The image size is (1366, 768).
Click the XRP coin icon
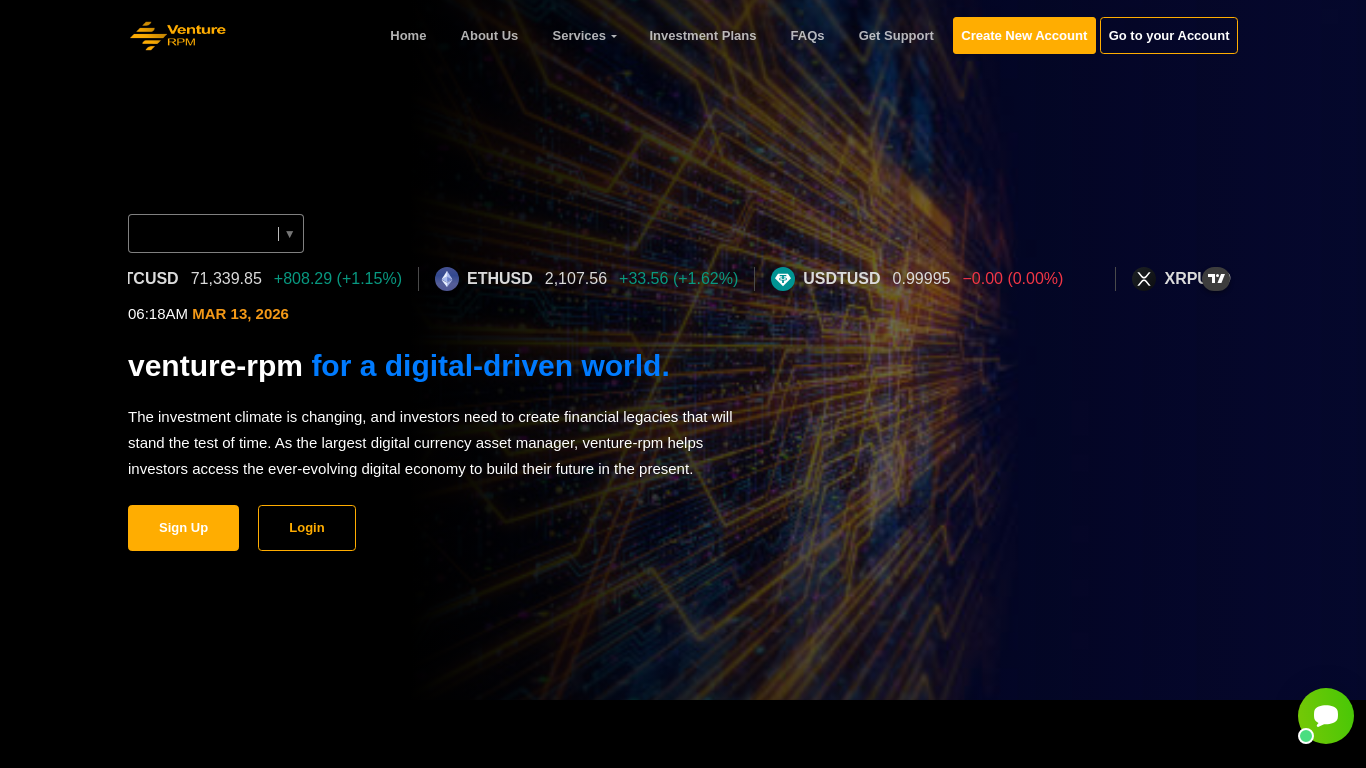[x=1144, y=279]
